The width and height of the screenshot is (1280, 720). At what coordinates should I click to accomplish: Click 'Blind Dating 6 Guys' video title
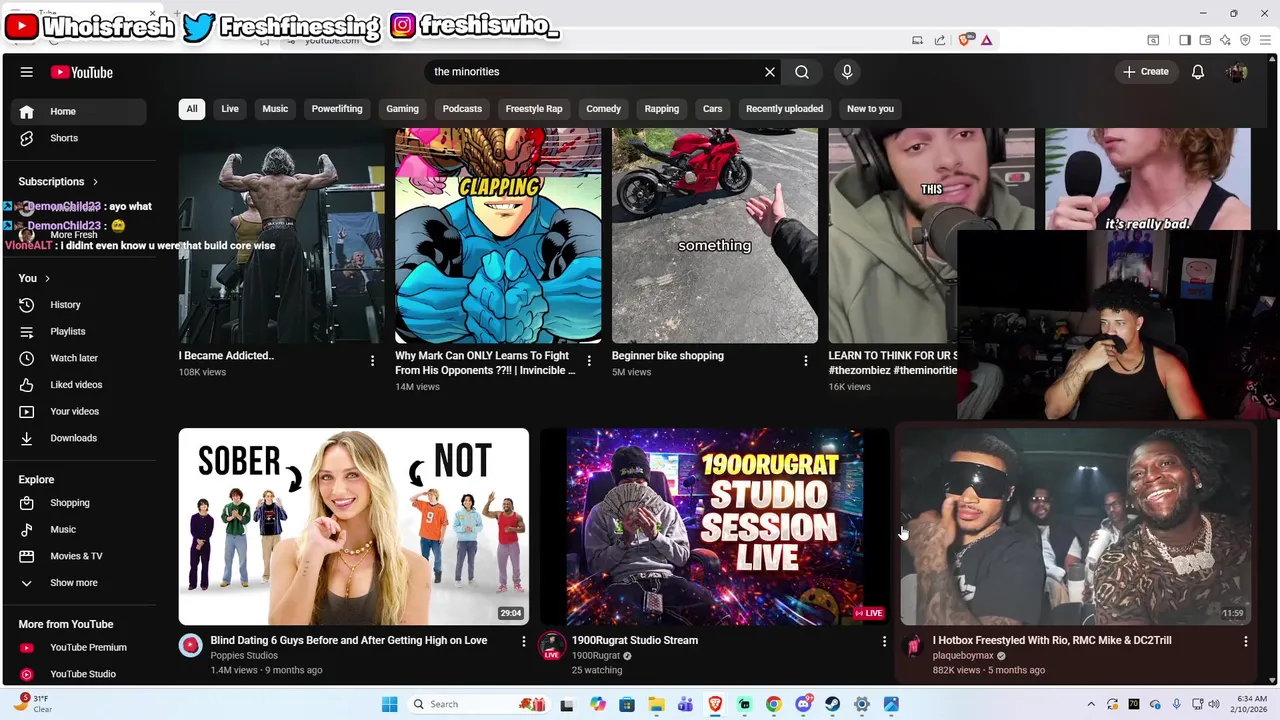349,640
